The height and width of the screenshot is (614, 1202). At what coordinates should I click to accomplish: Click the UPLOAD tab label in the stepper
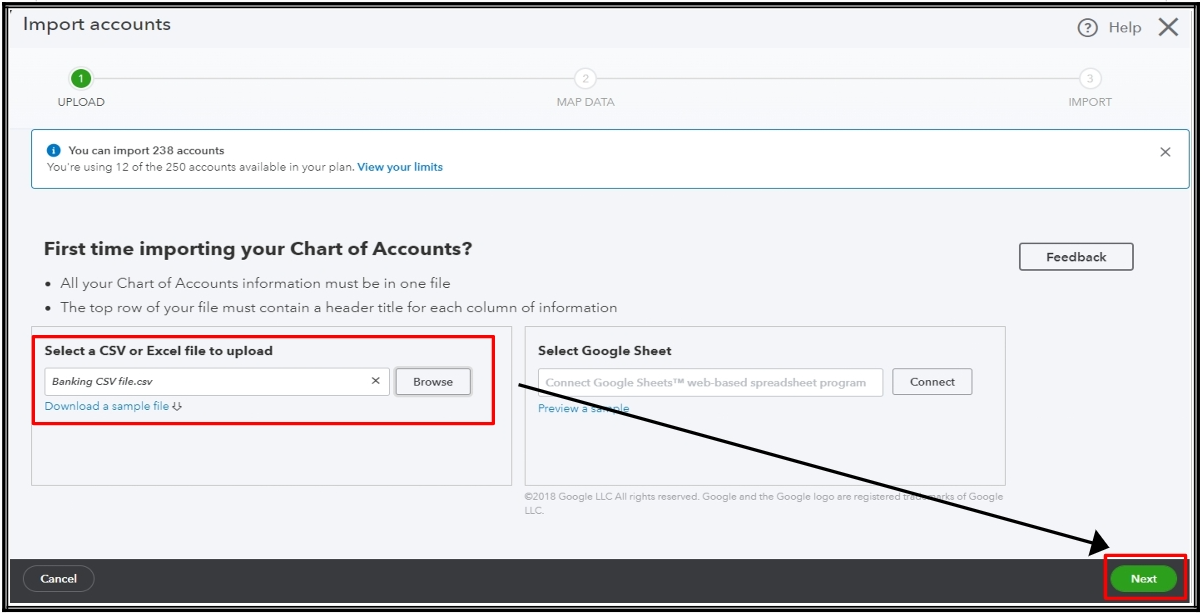point(81,101)
